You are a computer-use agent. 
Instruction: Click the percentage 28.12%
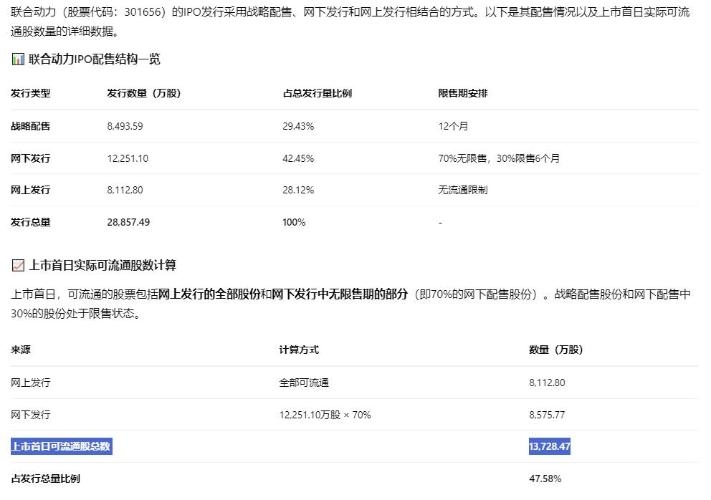point(298,190)
